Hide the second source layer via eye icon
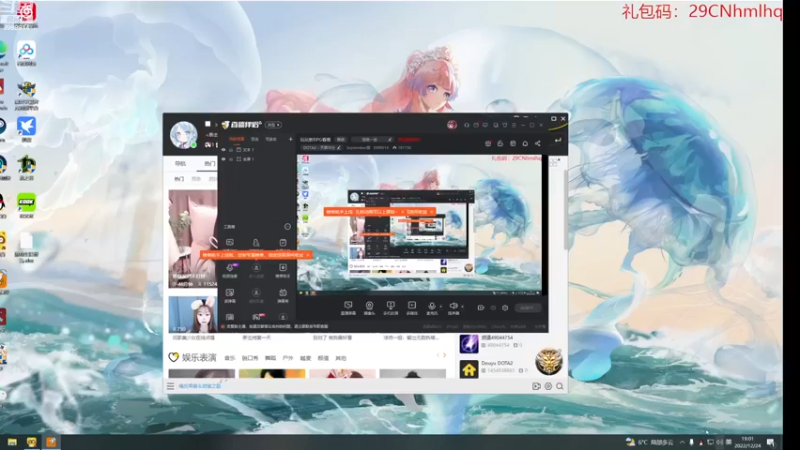Image resolution: width=800 pixels, height=450 pixels. pos(223,159)
